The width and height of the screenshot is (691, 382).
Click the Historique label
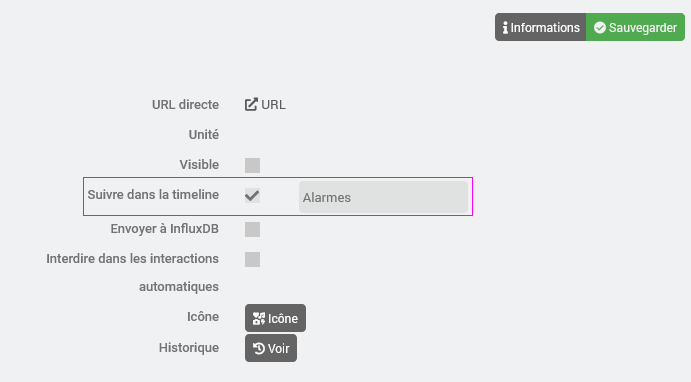pyautogui.click(x=189, y=348)
